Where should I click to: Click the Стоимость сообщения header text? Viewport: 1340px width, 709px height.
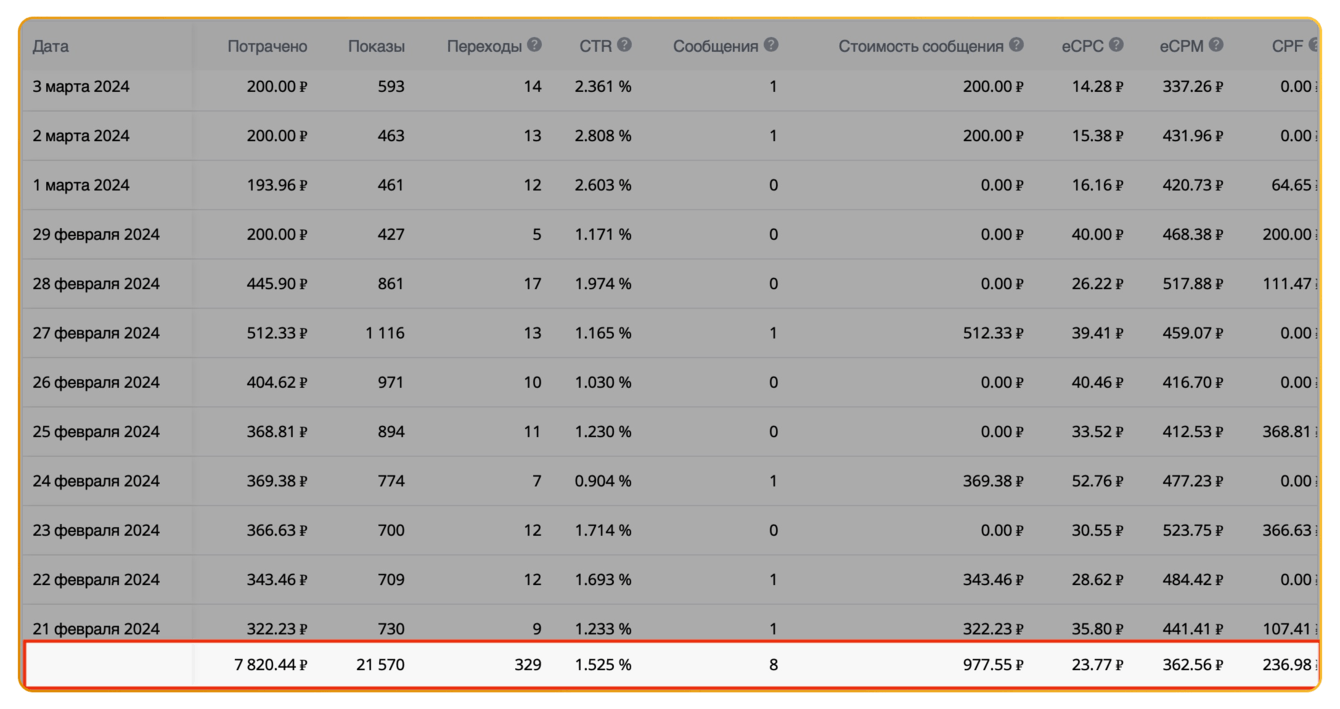tap(920, 46)
